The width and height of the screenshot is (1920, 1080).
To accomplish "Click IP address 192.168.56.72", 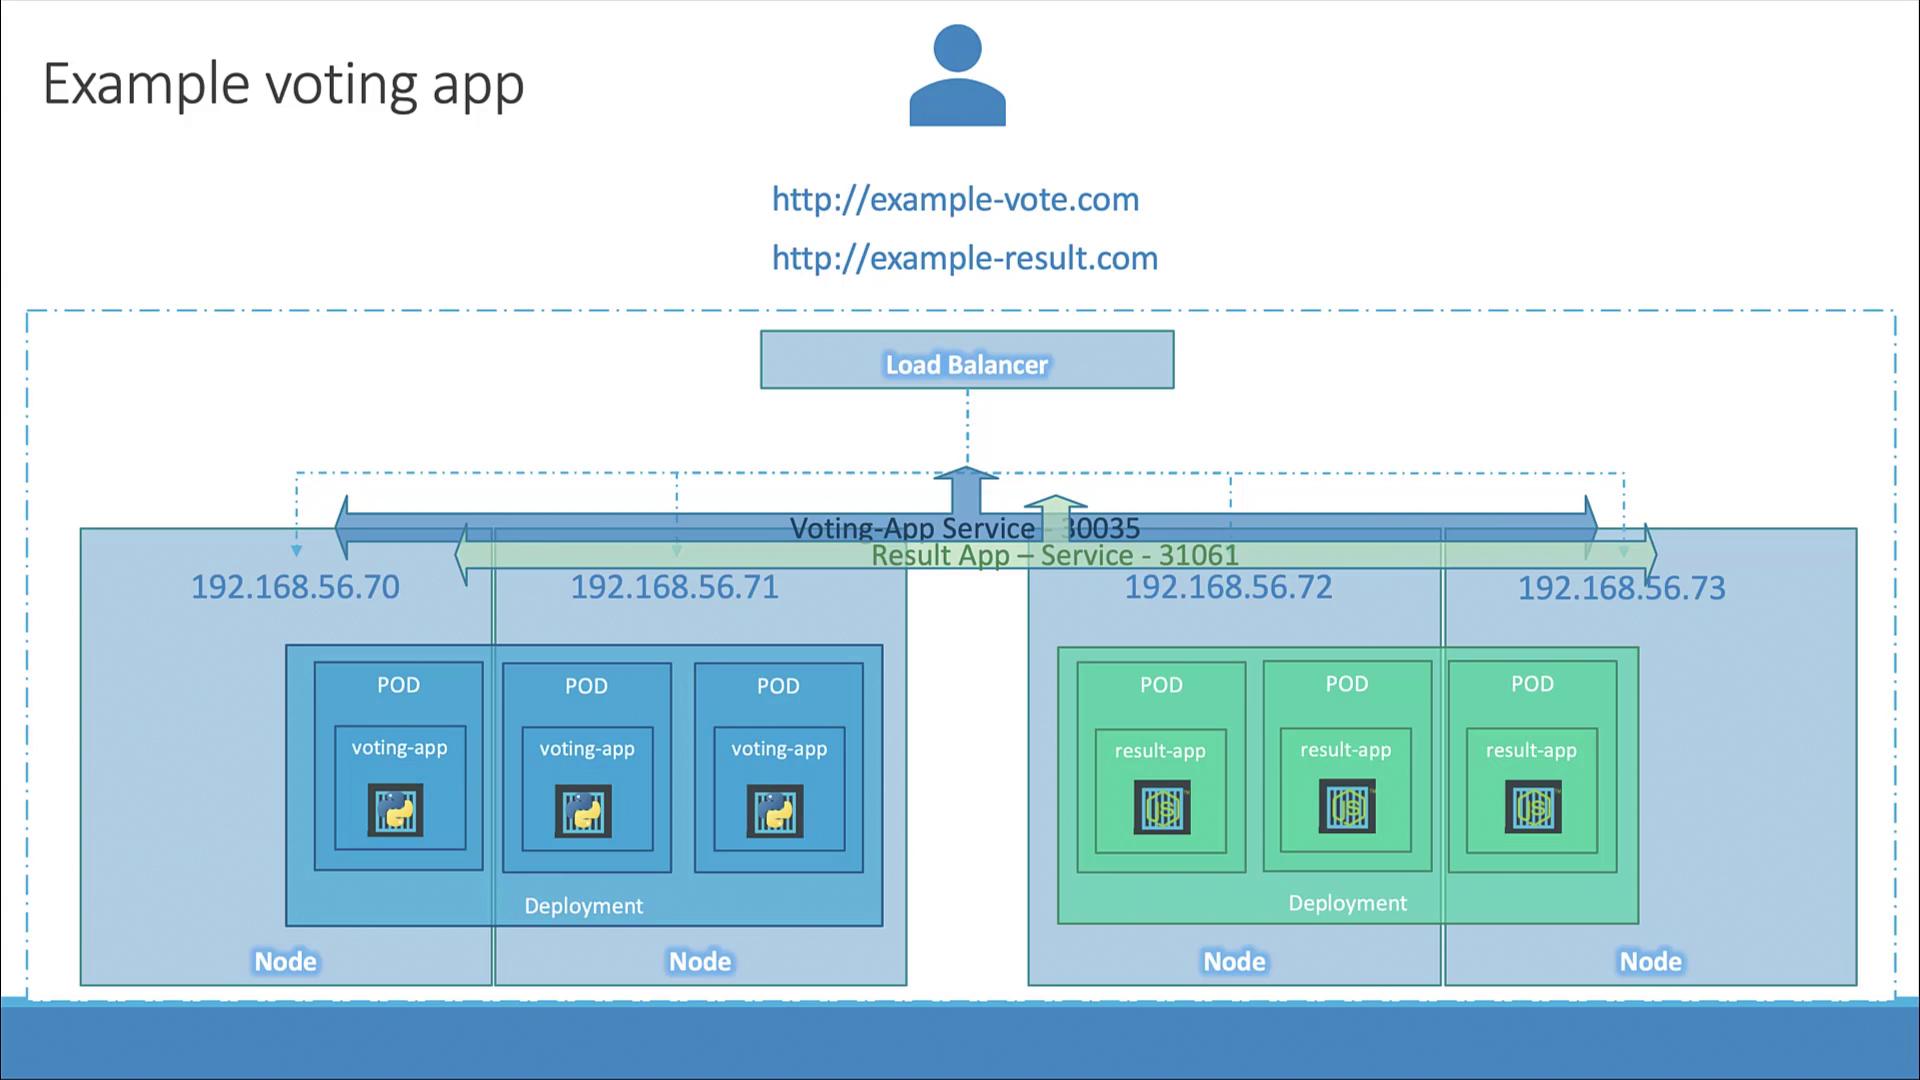I will pyautogui.click(x=1228, y=587).
